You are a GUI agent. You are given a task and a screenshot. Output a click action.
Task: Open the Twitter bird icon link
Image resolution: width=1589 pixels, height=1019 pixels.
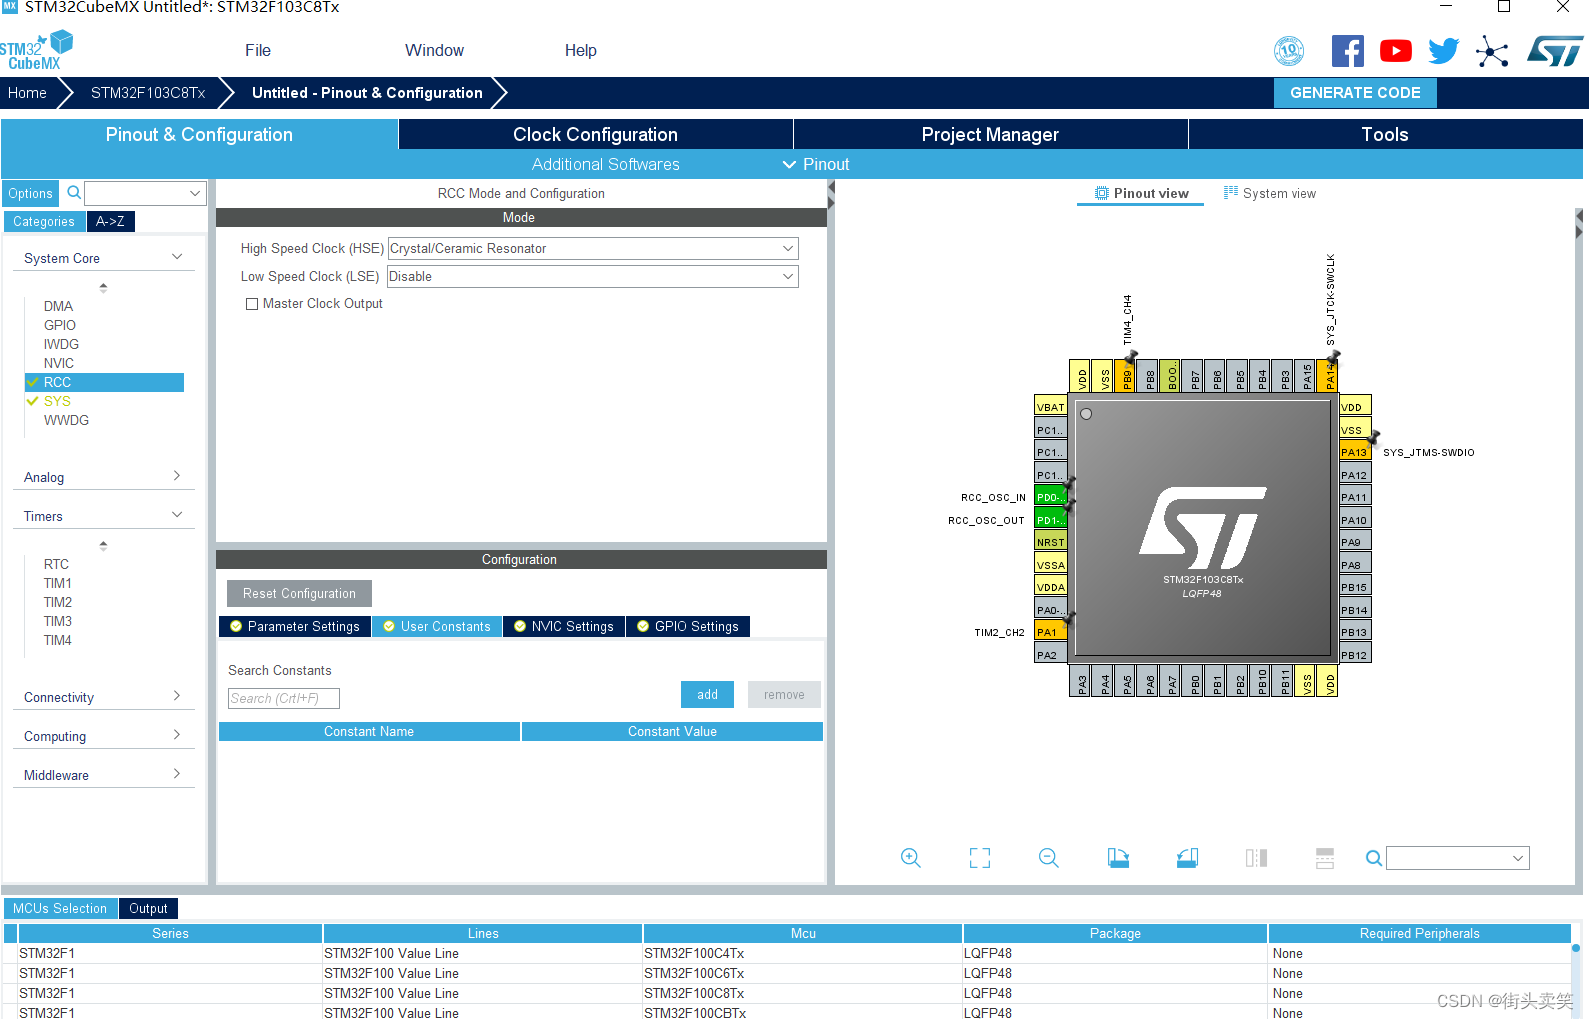pyautogui.click(x=1443, y=51)
